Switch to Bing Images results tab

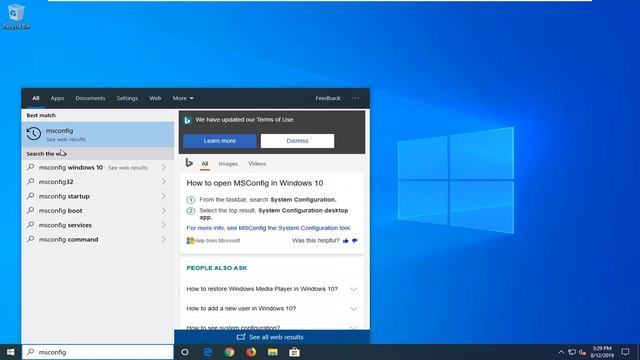click(228, 164)
